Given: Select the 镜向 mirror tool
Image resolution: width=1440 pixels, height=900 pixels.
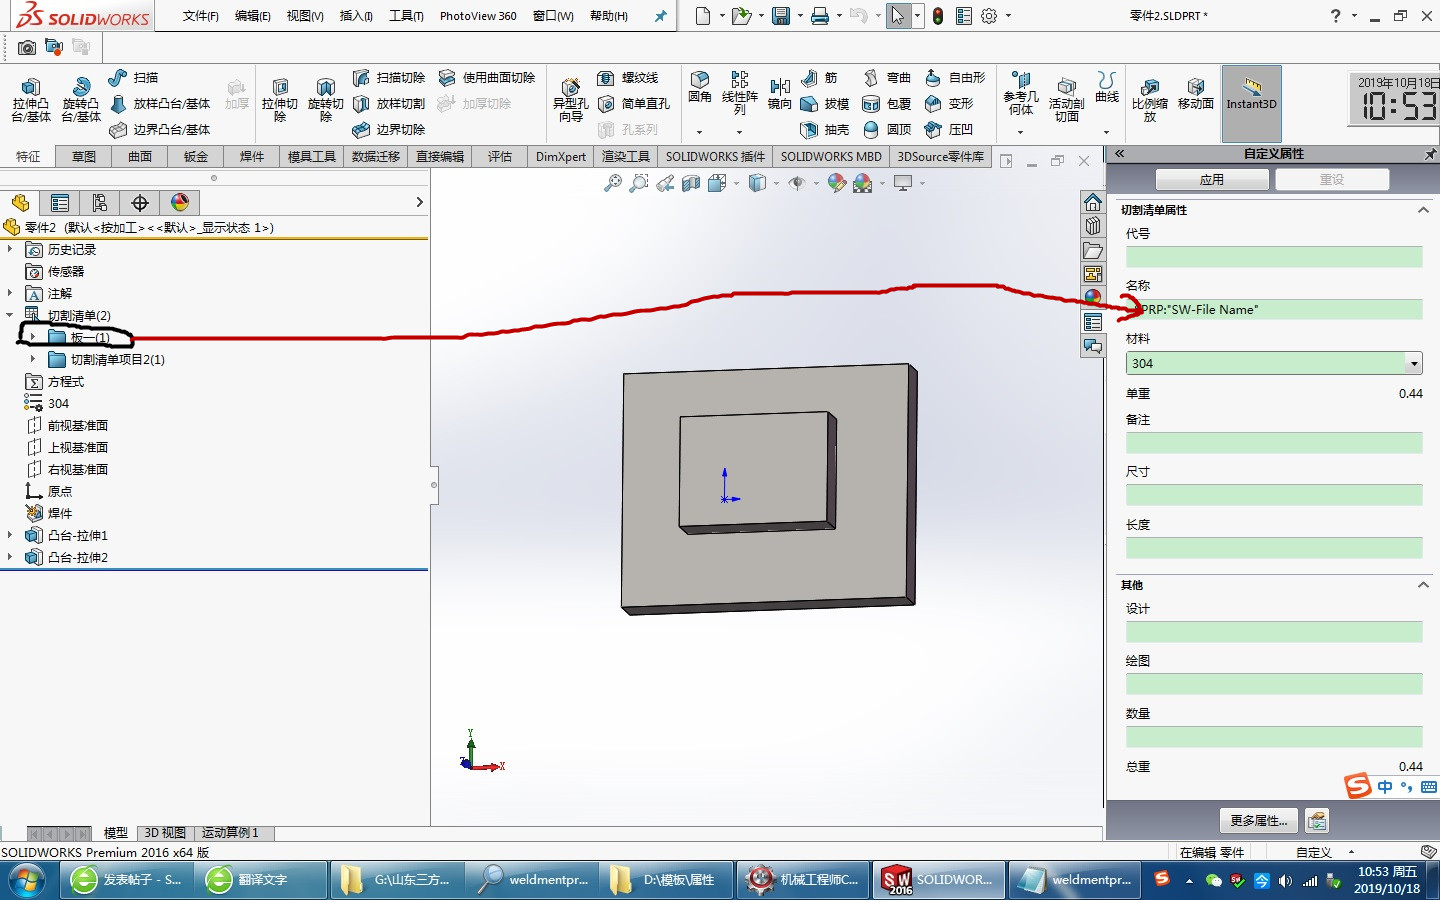Looking at the screenshot, I should pyautogui.click(x=780, y=92).
